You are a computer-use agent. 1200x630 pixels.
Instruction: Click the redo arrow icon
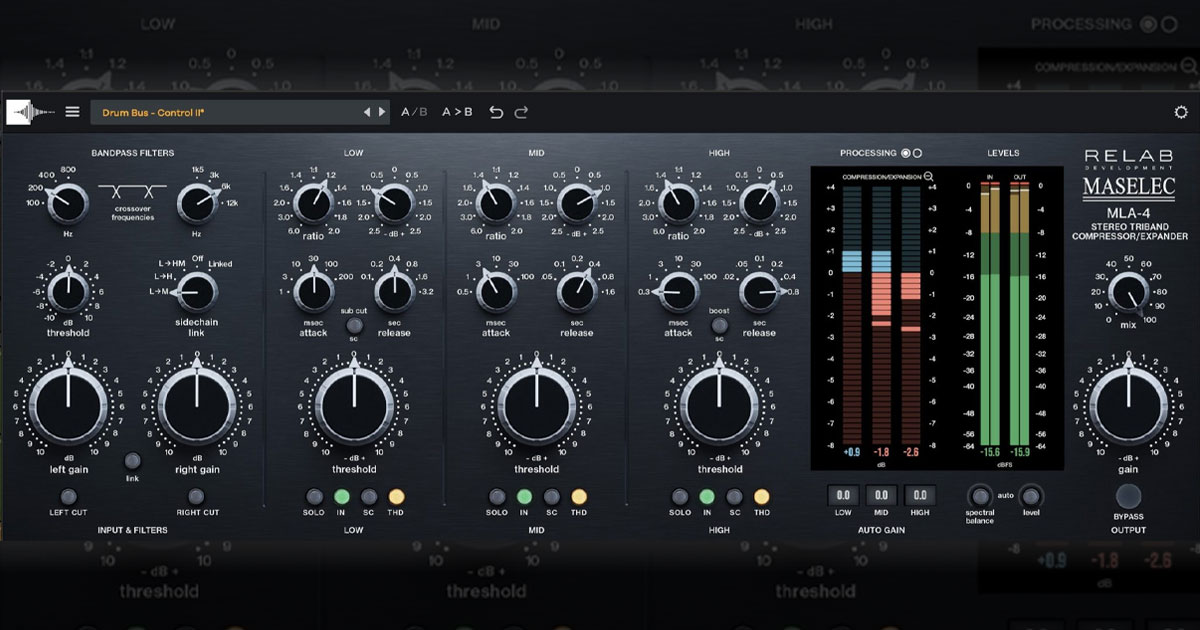521,112
